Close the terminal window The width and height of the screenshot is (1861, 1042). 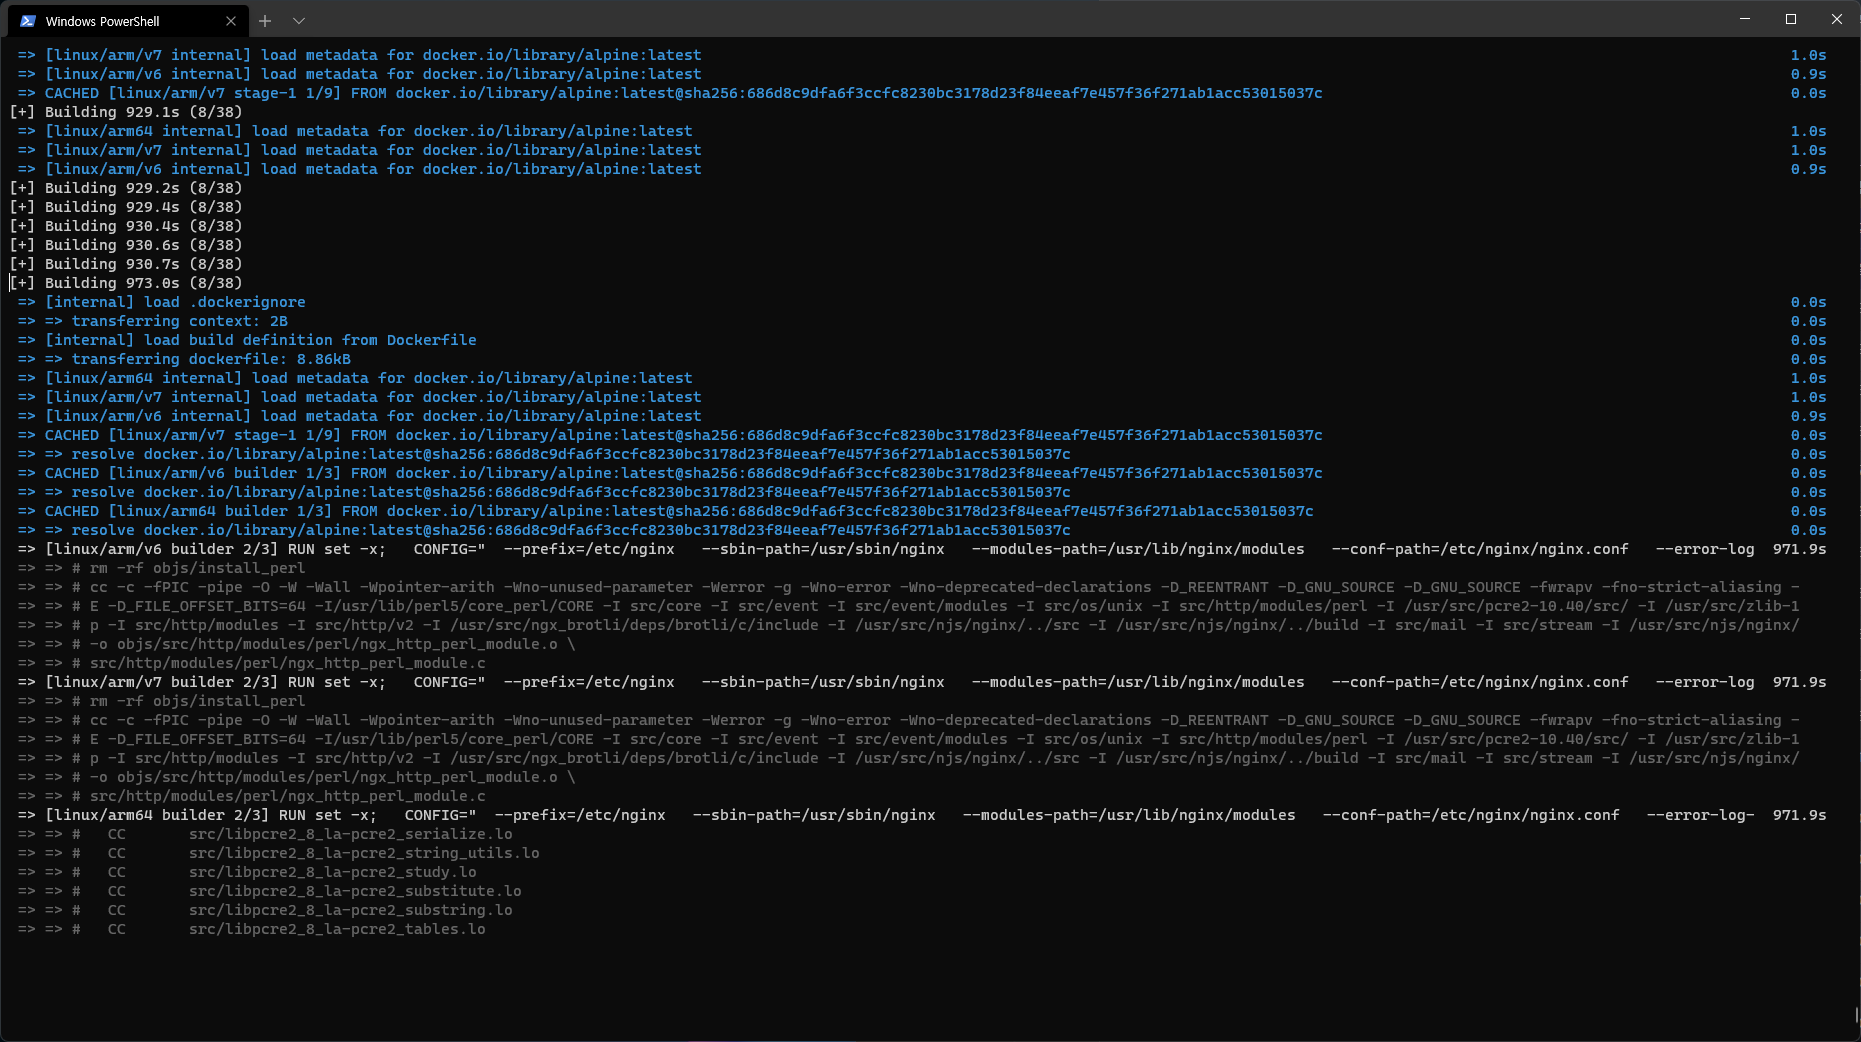pos(1837,19)
